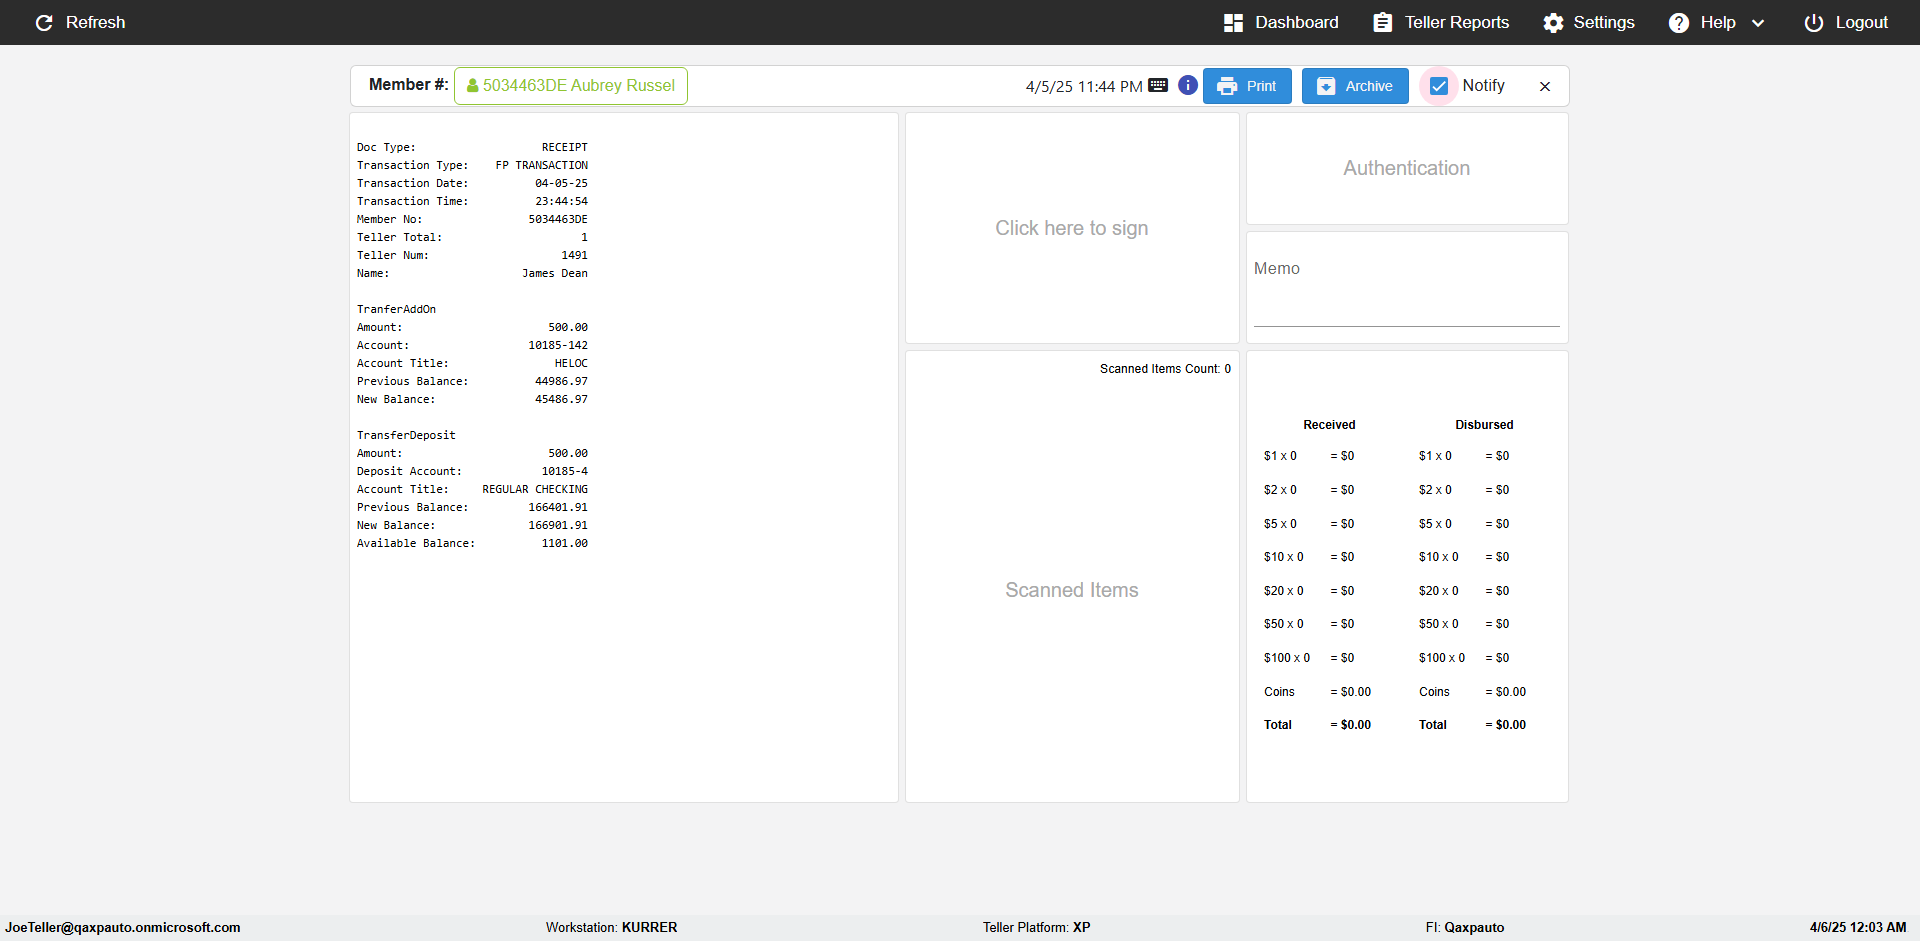Click the Received Total label
This screenshot has width=1920, height=941.
[x=1277, y=725]
